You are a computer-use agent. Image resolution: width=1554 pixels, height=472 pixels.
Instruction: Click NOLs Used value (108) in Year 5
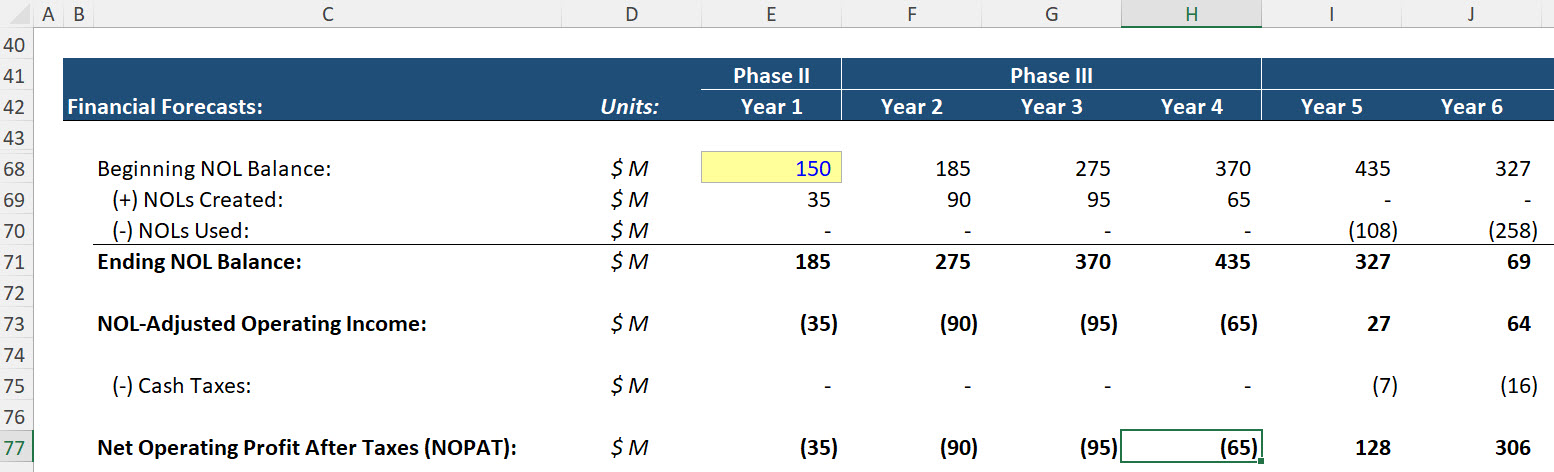(1372, 231)
